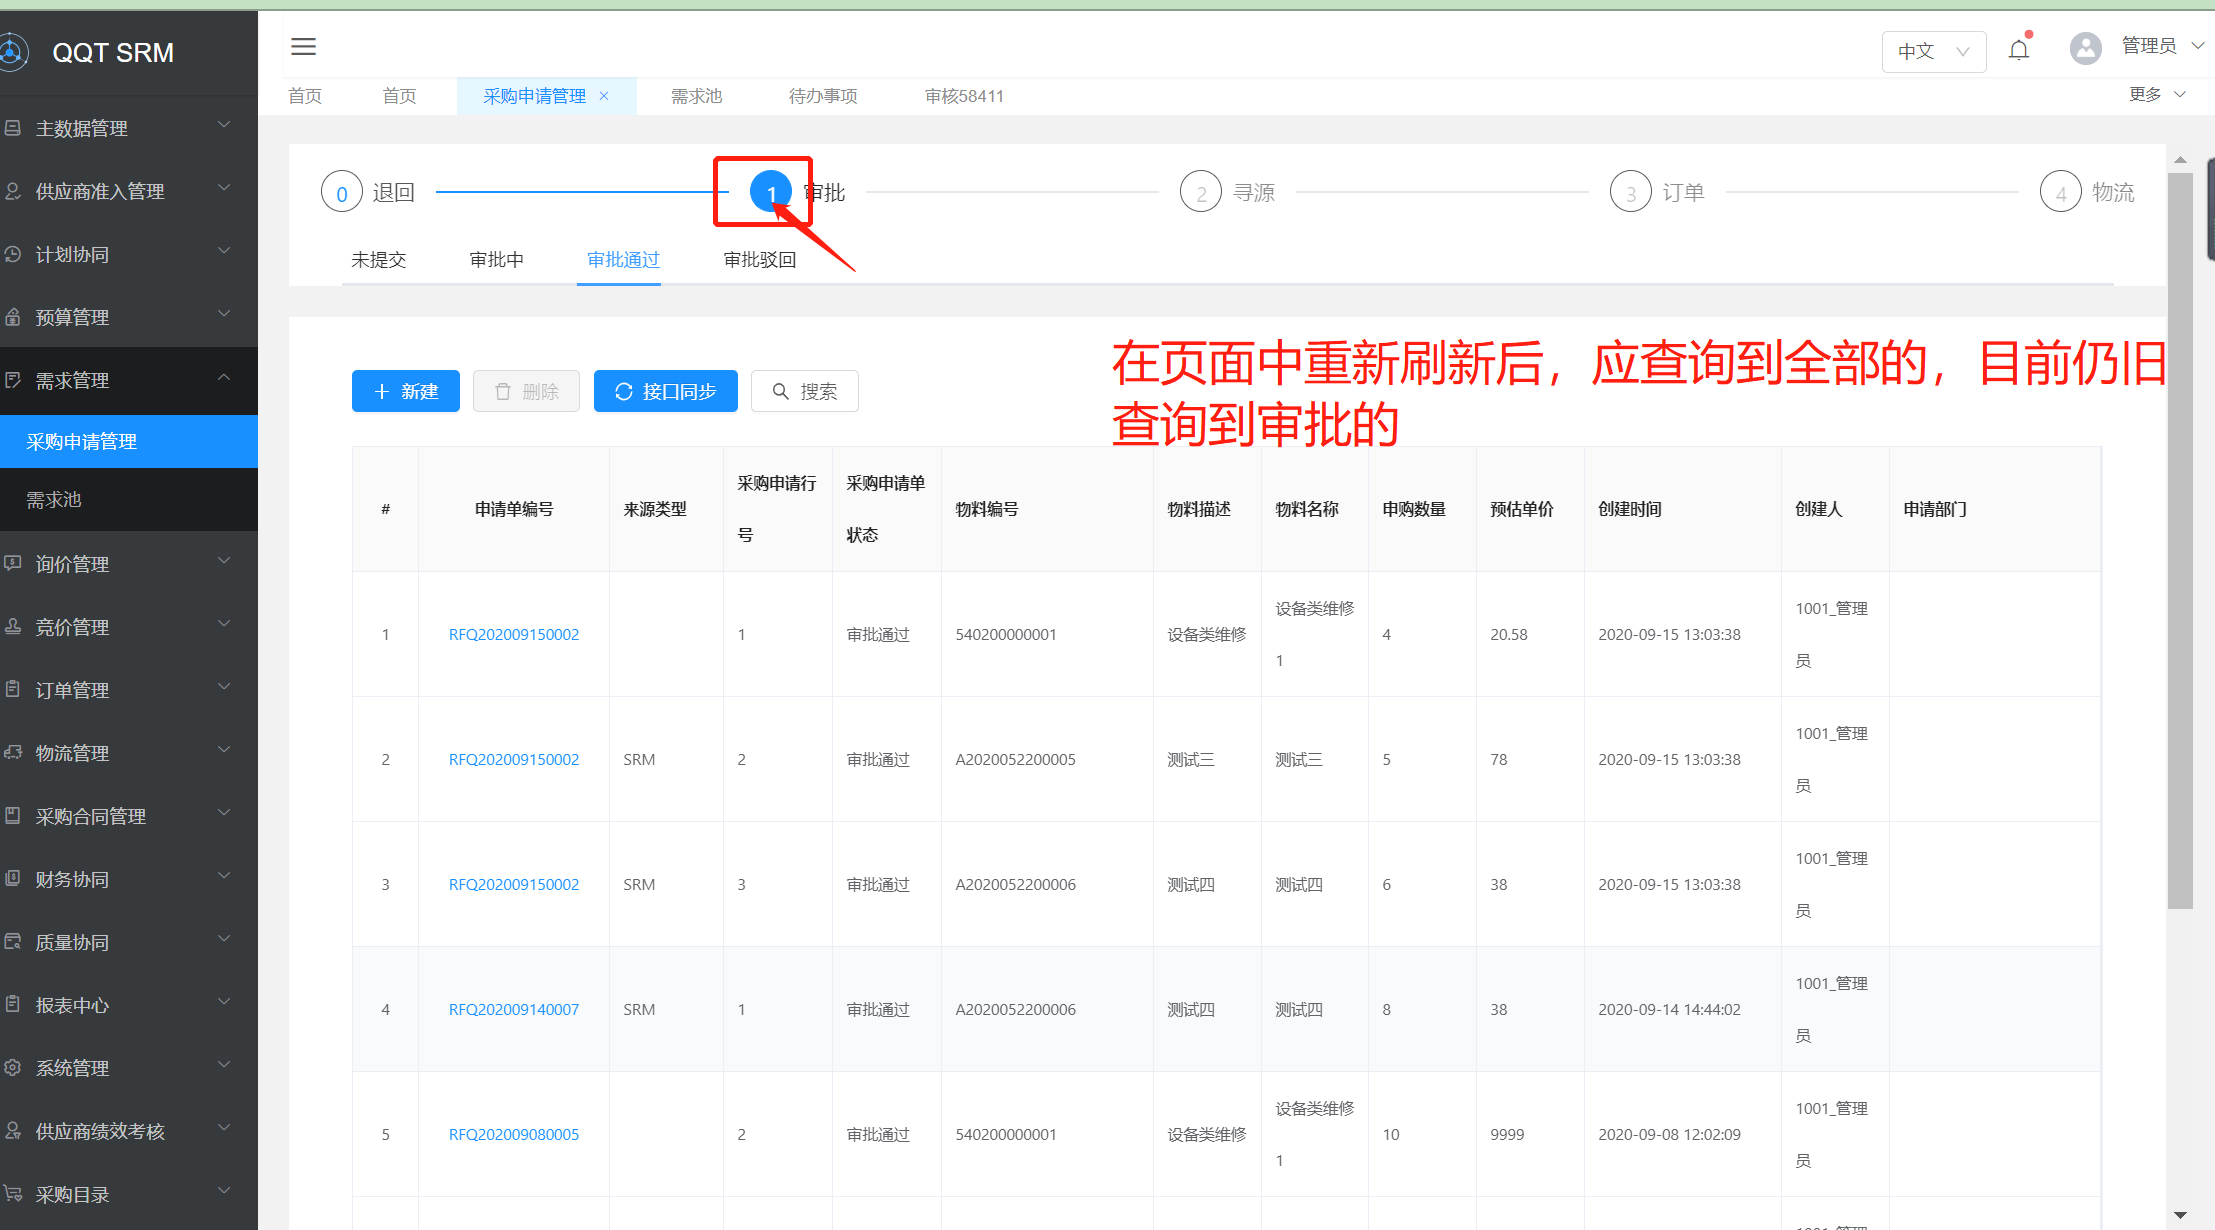Expand 订单管理 menu chevron
Viewport: 2215px width, 1230px height.
coord(224,688)
